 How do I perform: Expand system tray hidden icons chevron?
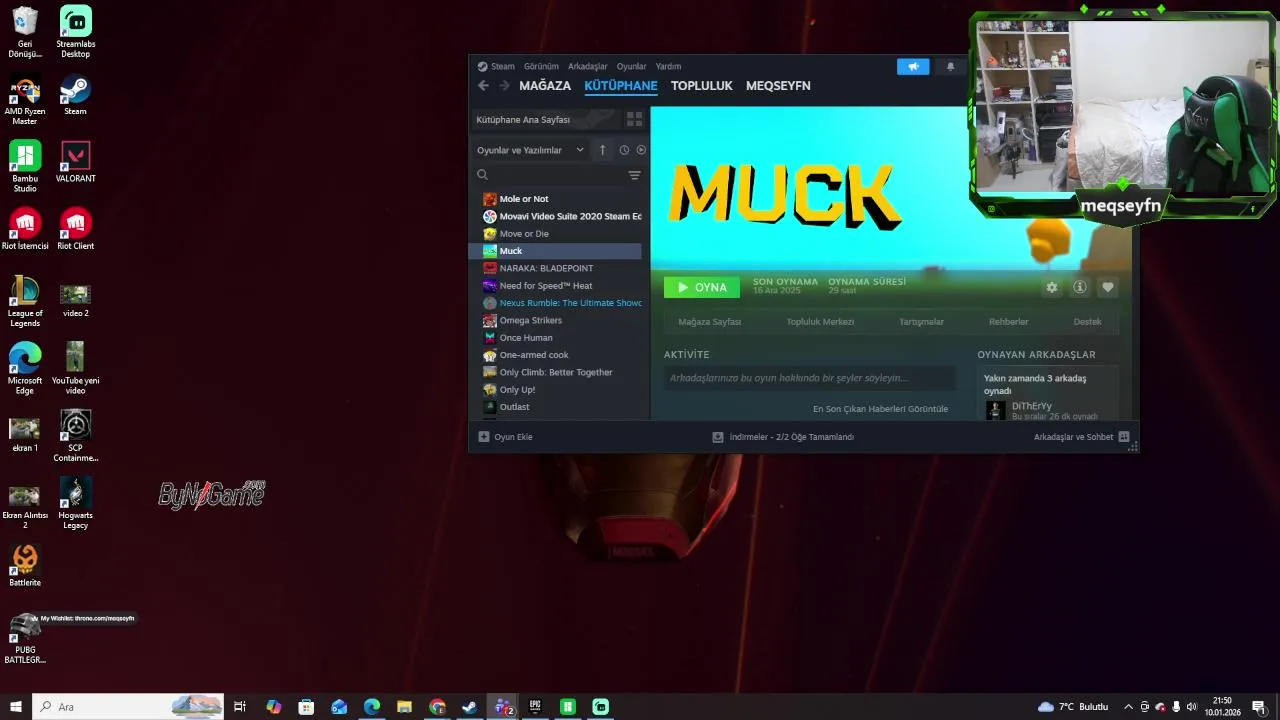[x=1128, y=707]
